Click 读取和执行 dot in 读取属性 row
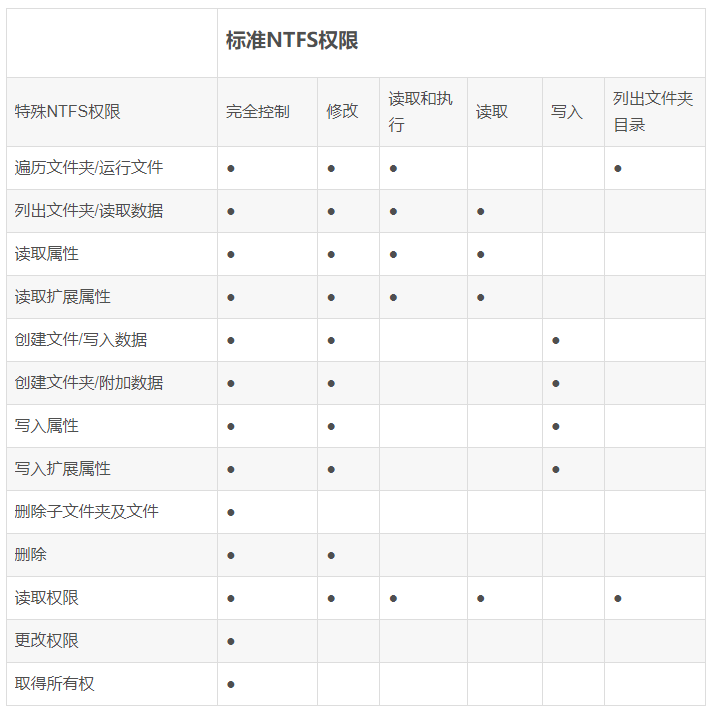 [x=393, y=255]
